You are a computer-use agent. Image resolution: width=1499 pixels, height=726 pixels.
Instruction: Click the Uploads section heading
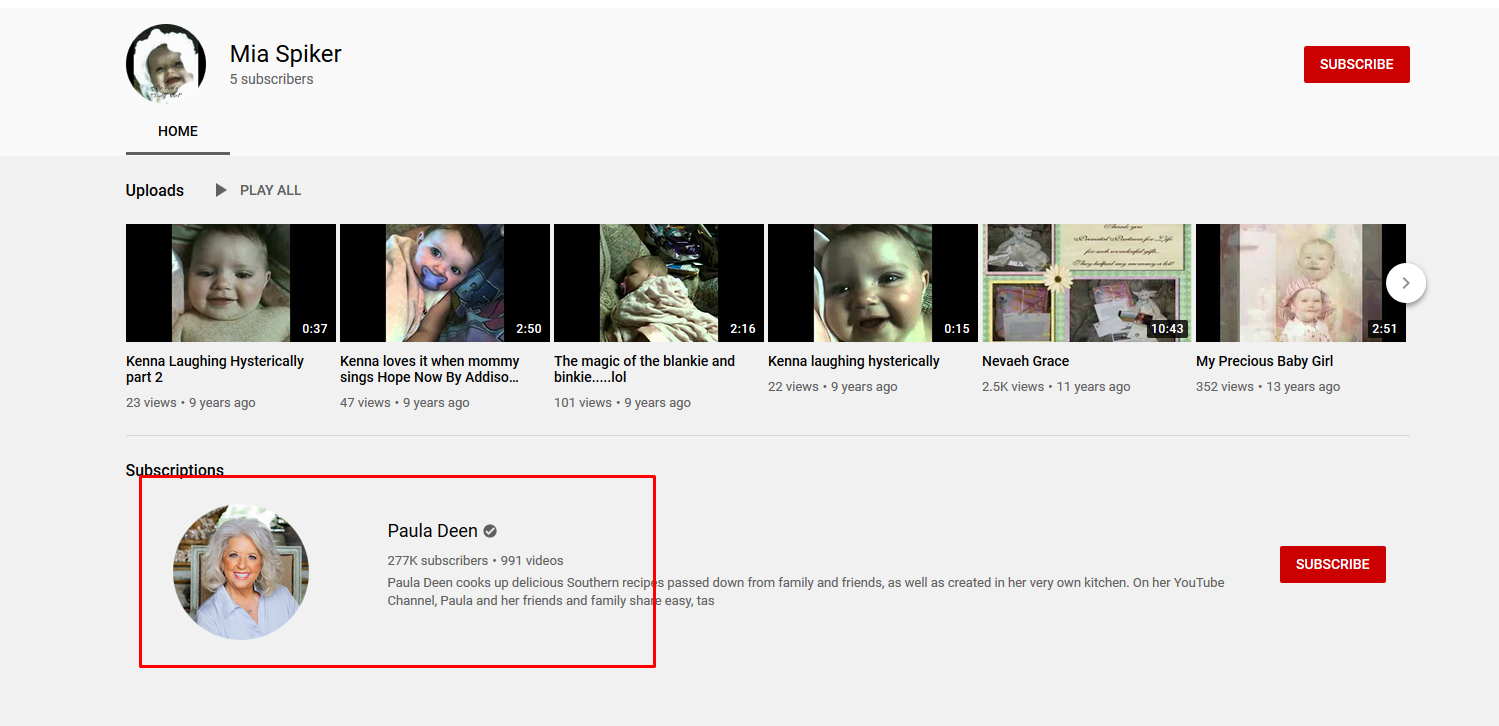coord(155,190)
